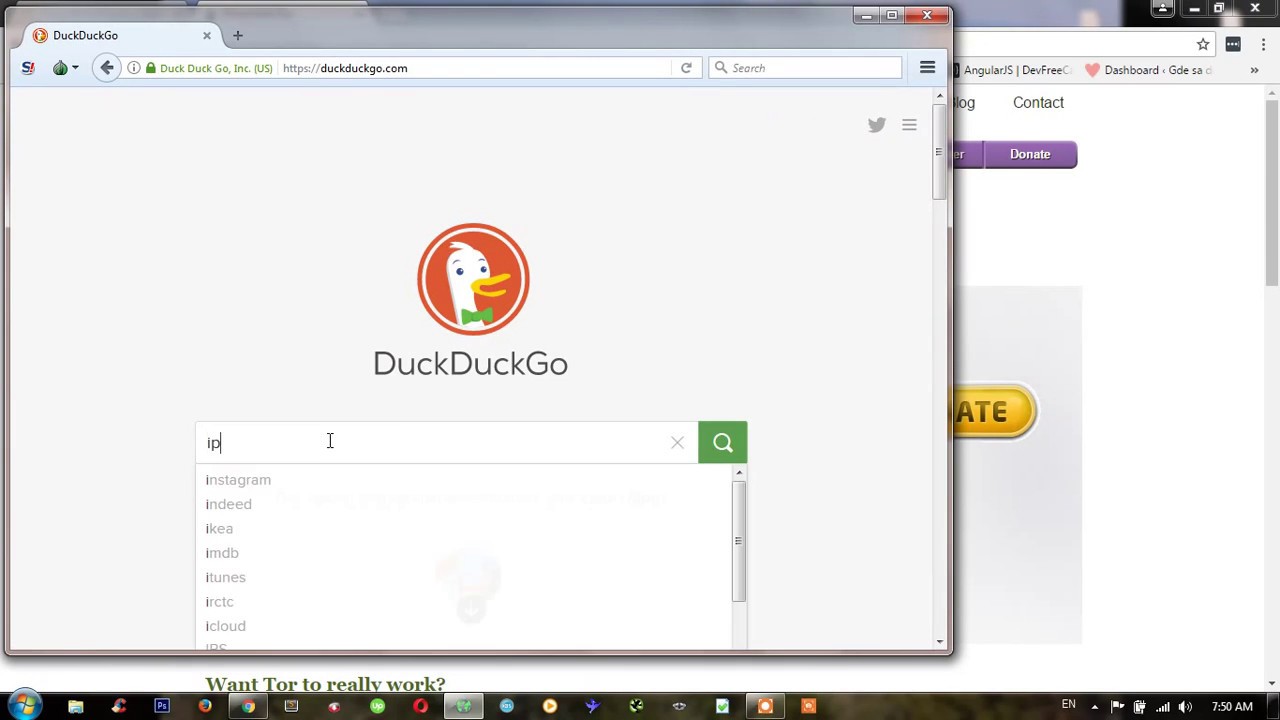The width and height of the screenshot is (1280, 720).
Task: Click the Tor Browser page vertical scrollbar
Action: click(938, 152)
